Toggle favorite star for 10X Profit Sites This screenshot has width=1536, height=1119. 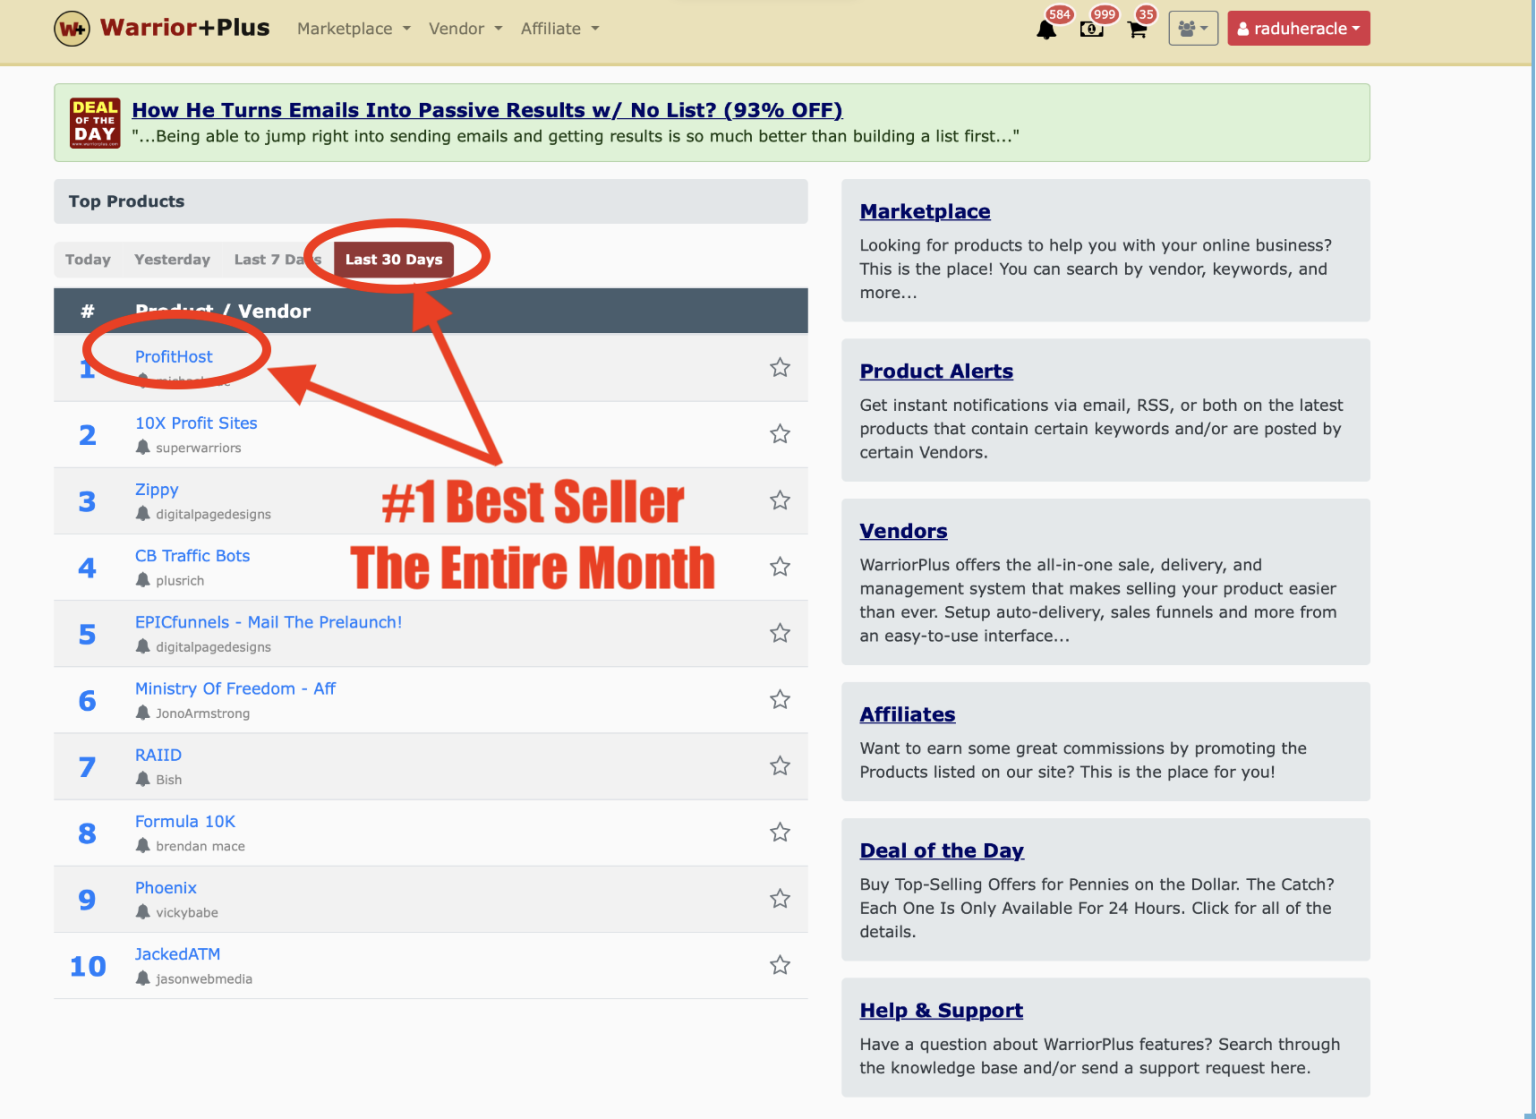pyautogui.click(x=780, y=434)
